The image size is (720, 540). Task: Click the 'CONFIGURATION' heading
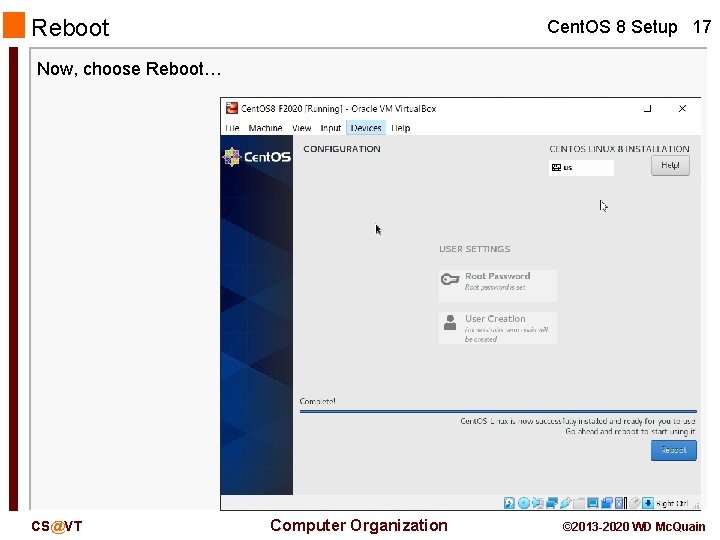click(342, 149)
